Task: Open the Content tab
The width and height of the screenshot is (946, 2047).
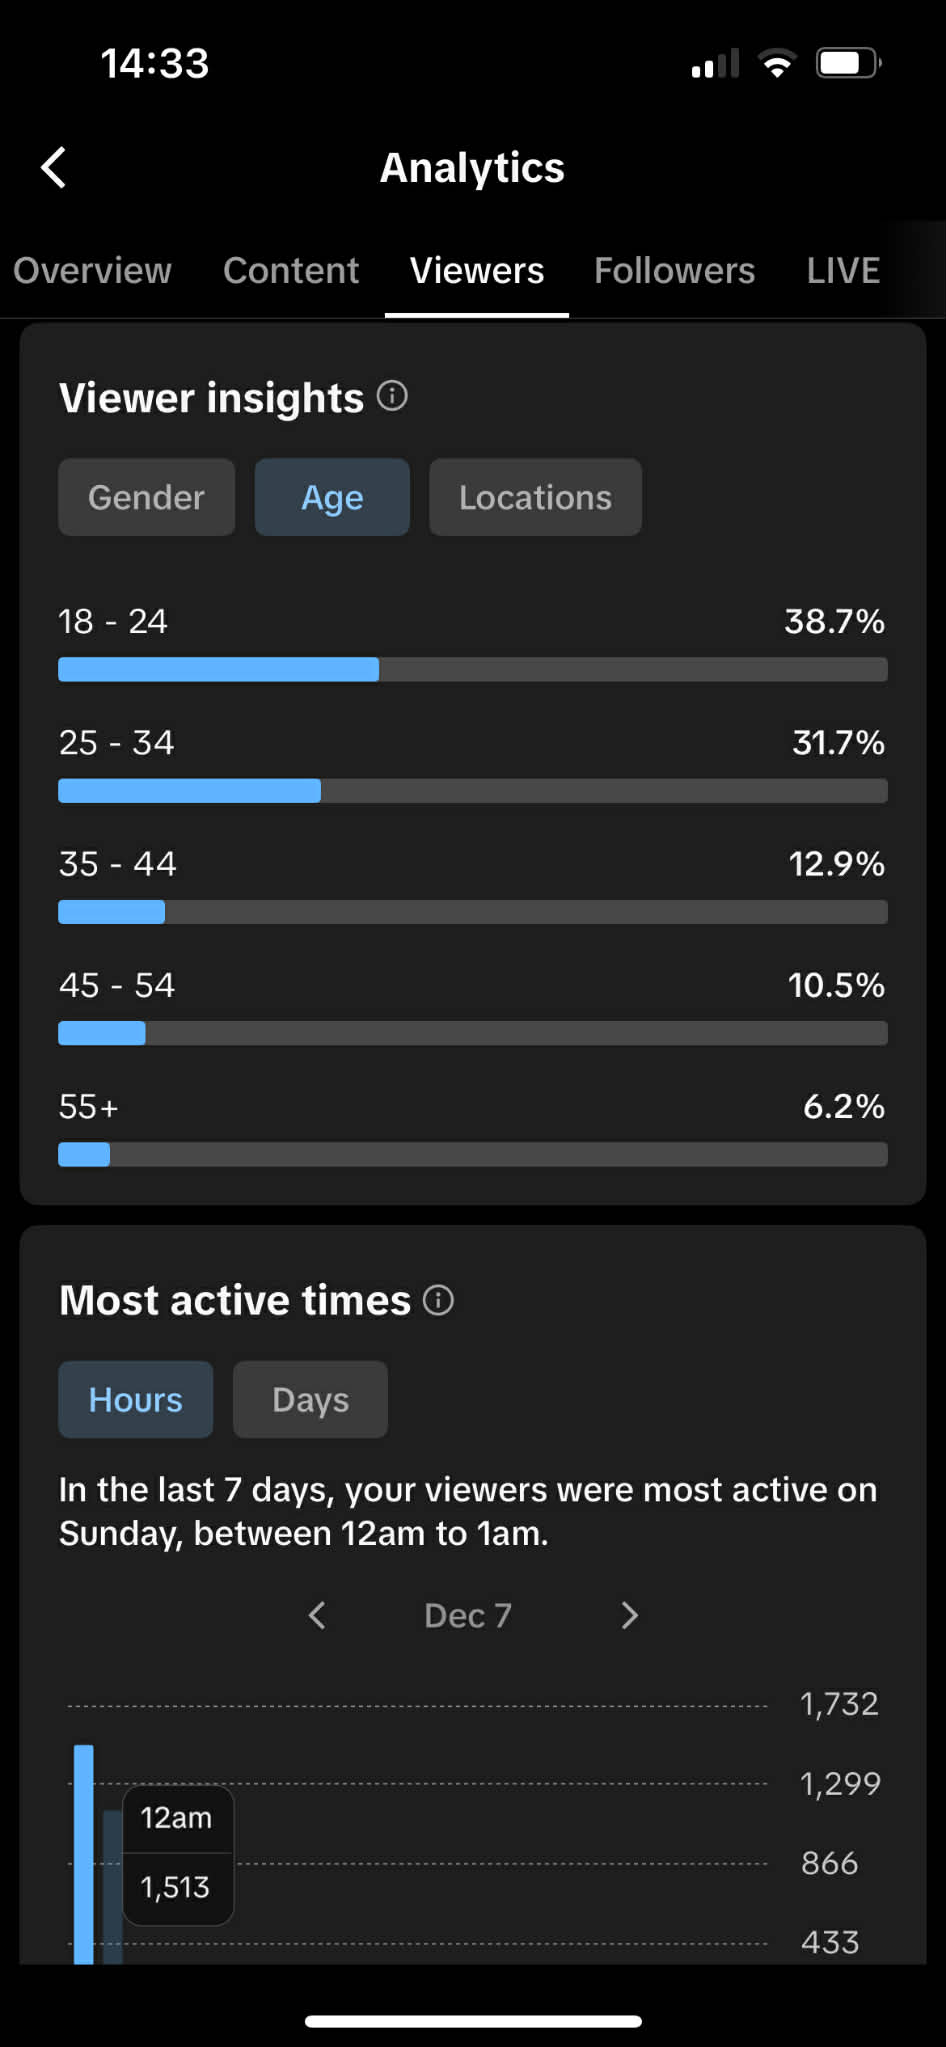Action: click(291, 270)
